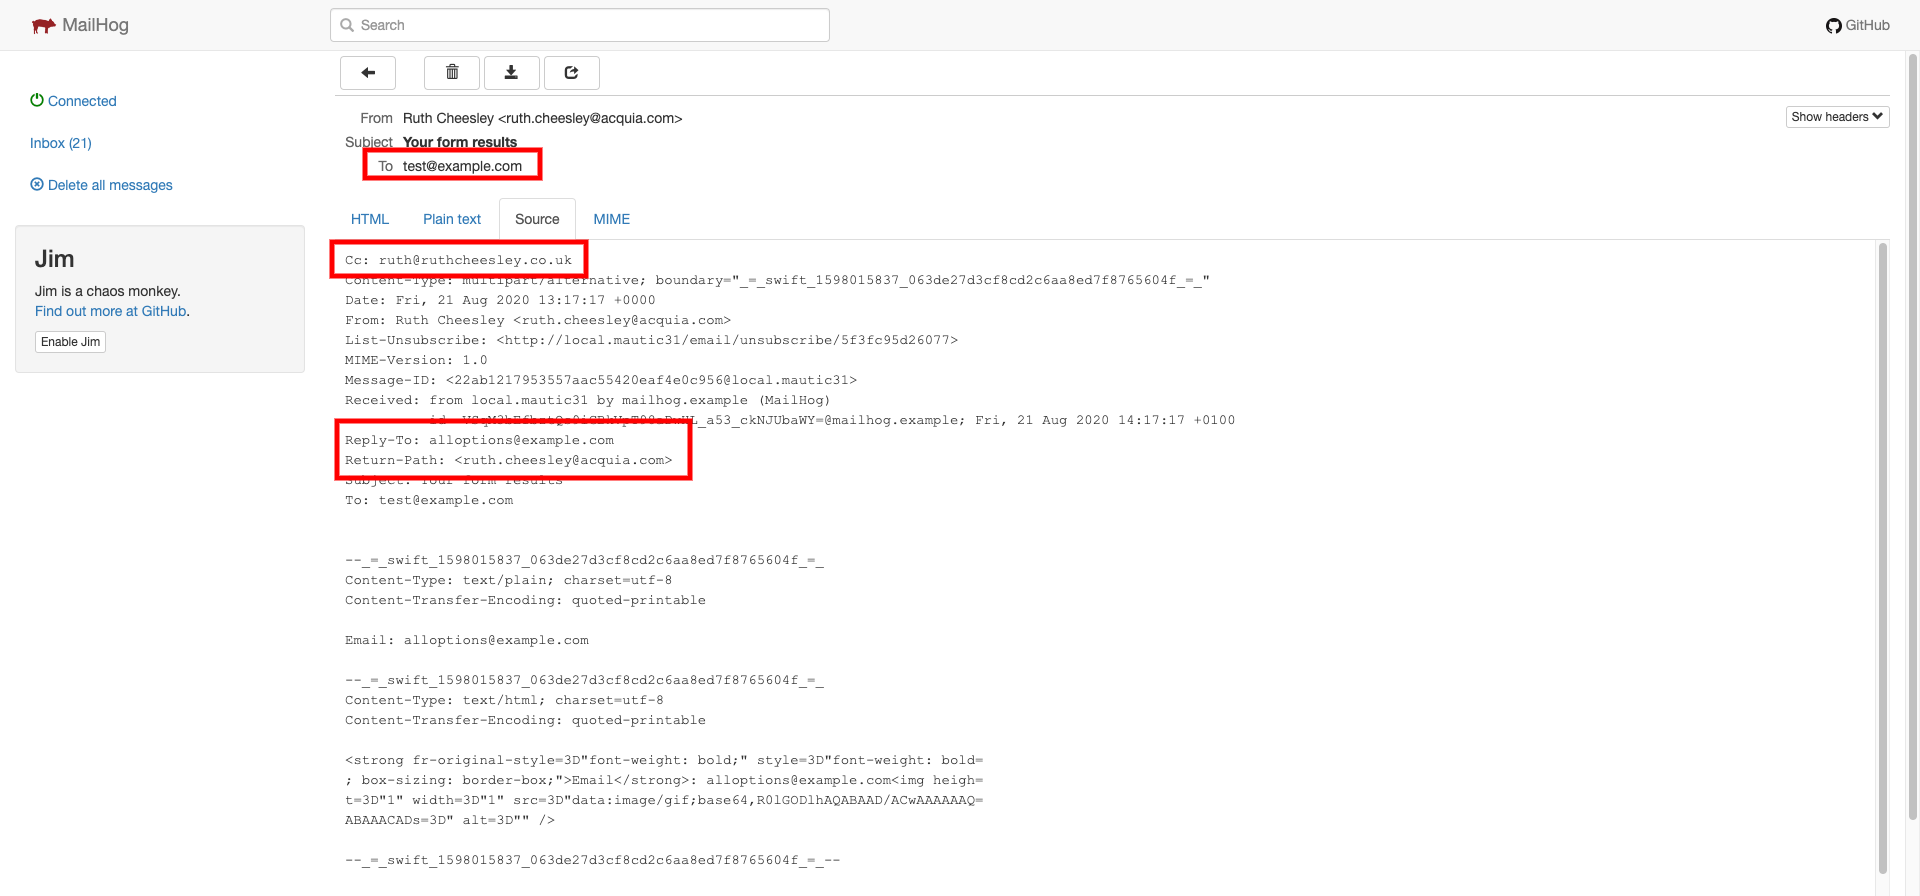Image resolution: width=1920 pixels, height=896 pixels.
Task: Click the Content-Type: text/html line
Action: 504,700
